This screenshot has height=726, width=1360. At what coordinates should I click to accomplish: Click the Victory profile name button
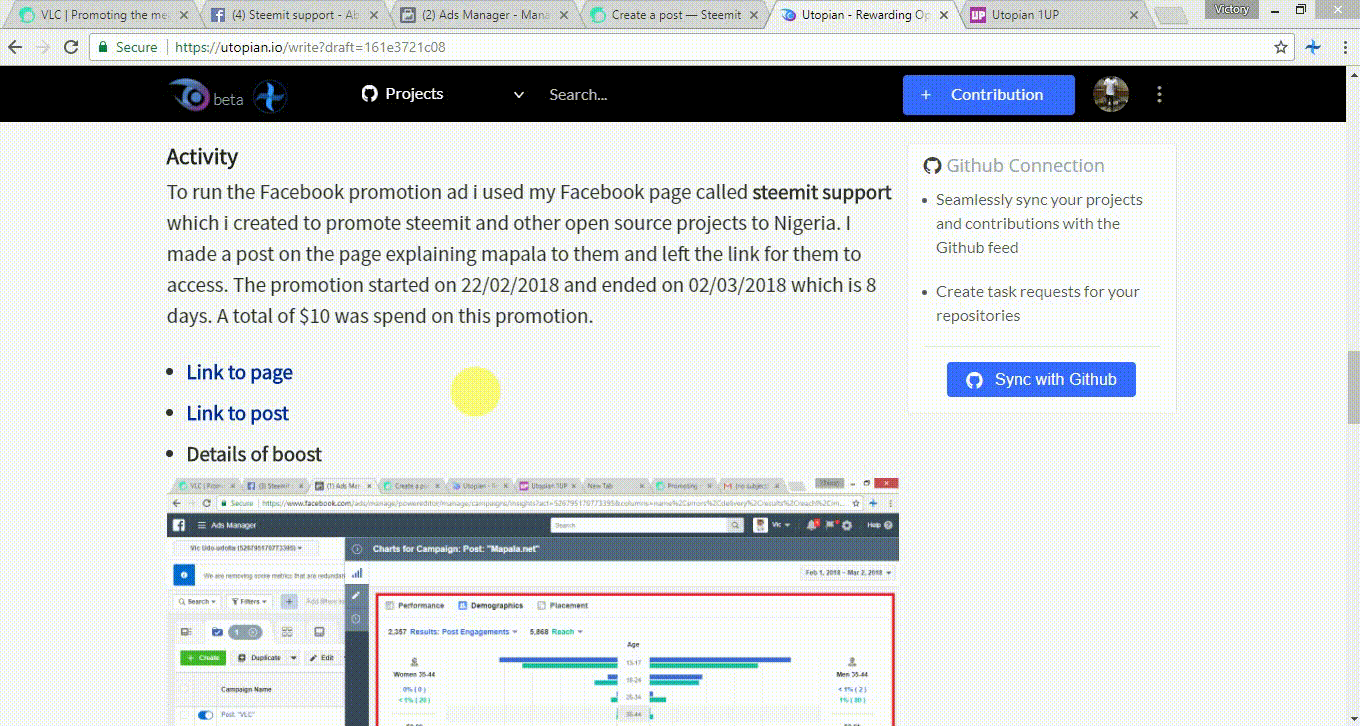click(1231, 9)
